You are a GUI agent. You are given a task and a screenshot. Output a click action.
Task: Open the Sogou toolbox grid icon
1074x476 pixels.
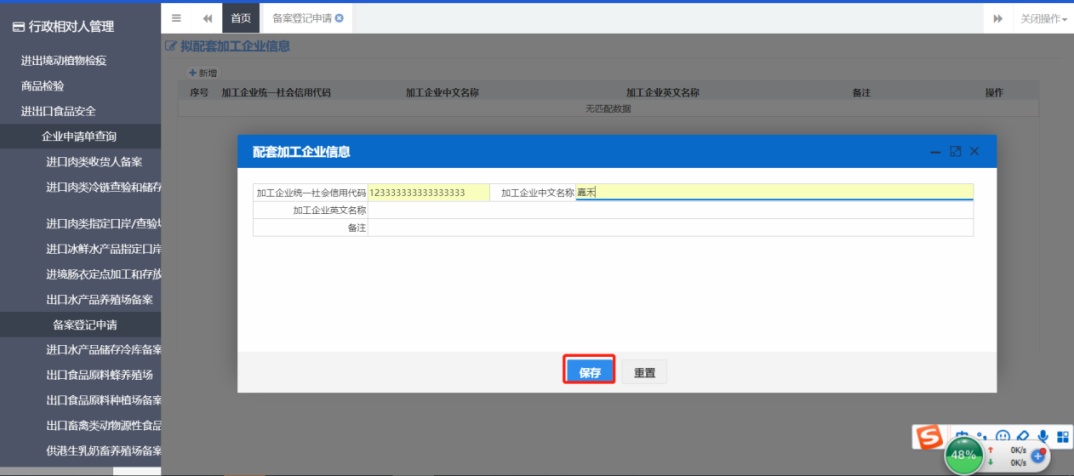(x=1063, y=437)
